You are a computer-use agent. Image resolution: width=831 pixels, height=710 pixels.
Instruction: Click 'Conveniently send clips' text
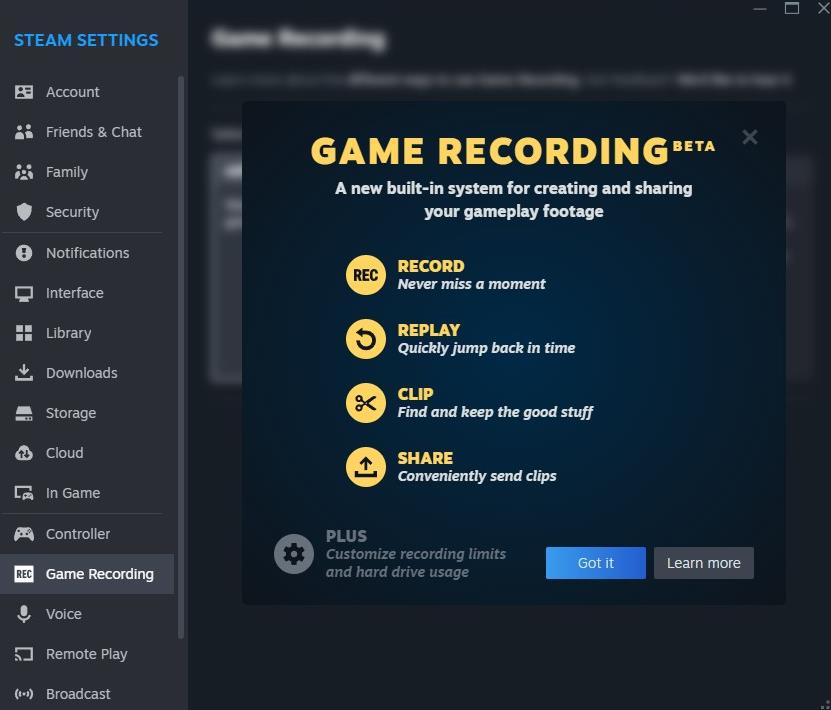pyautogui.click(x=477, y=476)
